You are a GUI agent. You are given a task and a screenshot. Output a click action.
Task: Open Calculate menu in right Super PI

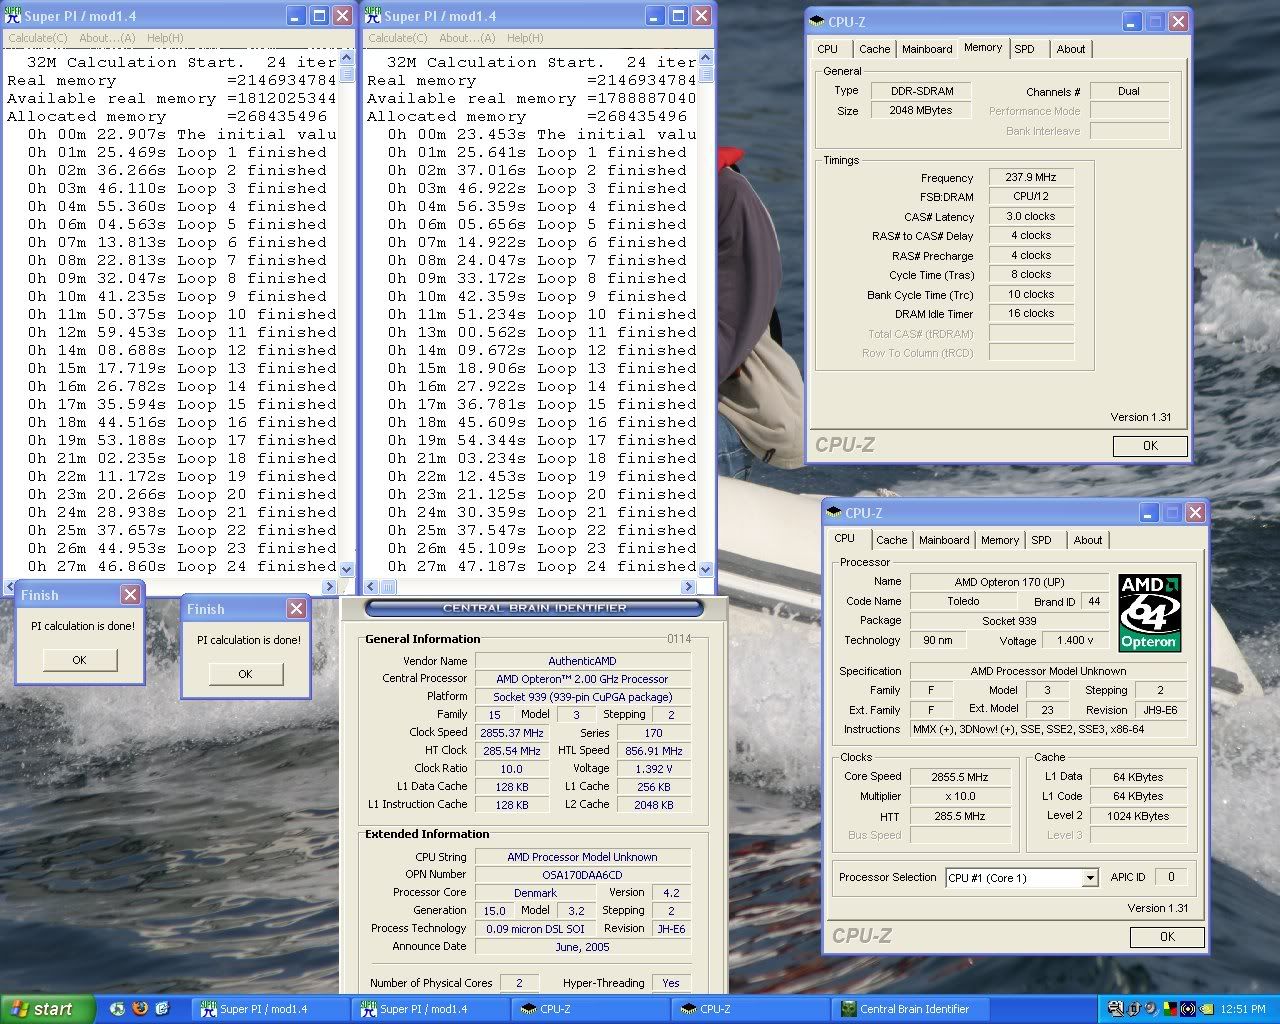click(398, 38)
